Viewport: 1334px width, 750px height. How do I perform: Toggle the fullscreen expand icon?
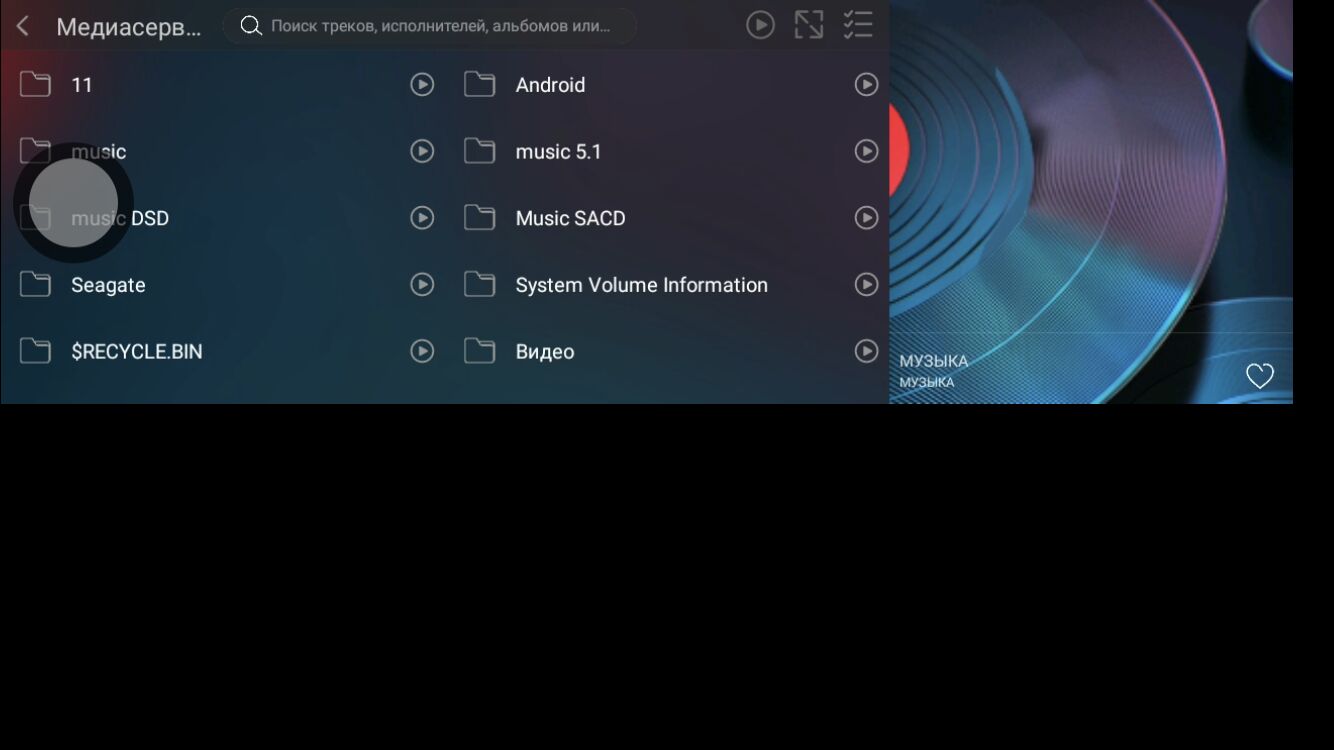[x=809, y=25]
